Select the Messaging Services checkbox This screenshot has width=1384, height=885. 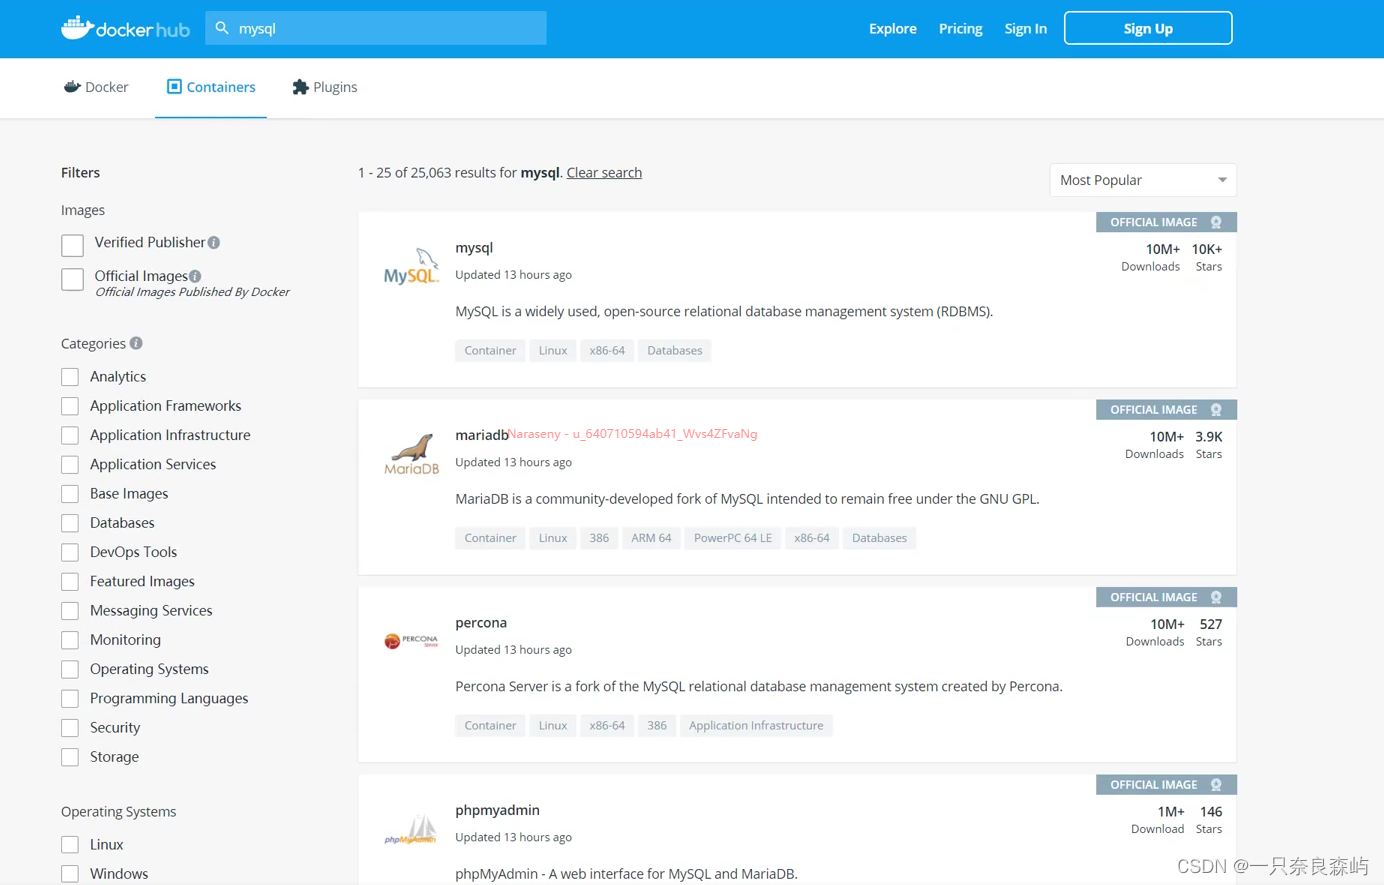coord(70,611)
